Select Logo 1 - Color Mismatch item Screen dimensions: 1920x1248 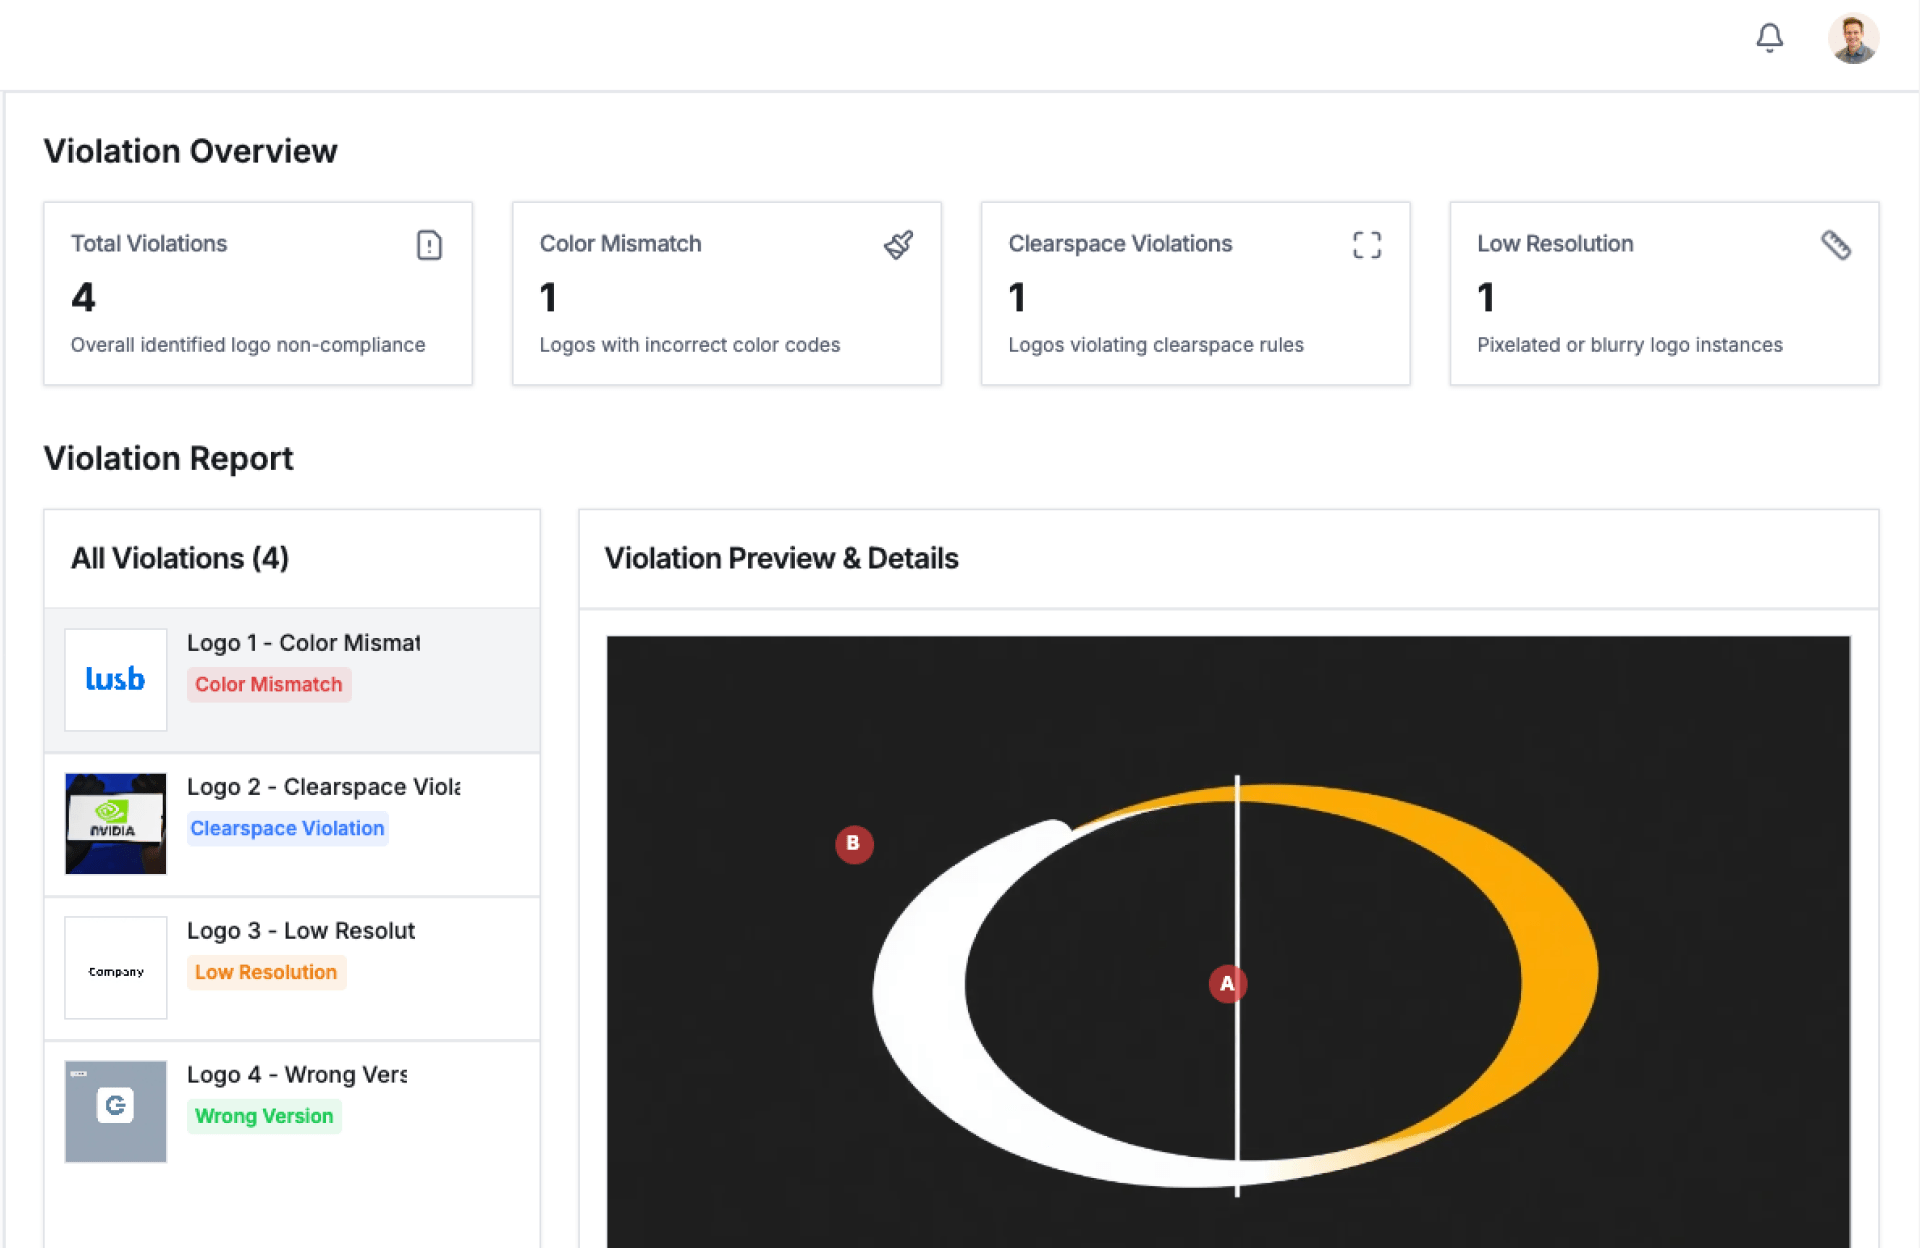303,643
